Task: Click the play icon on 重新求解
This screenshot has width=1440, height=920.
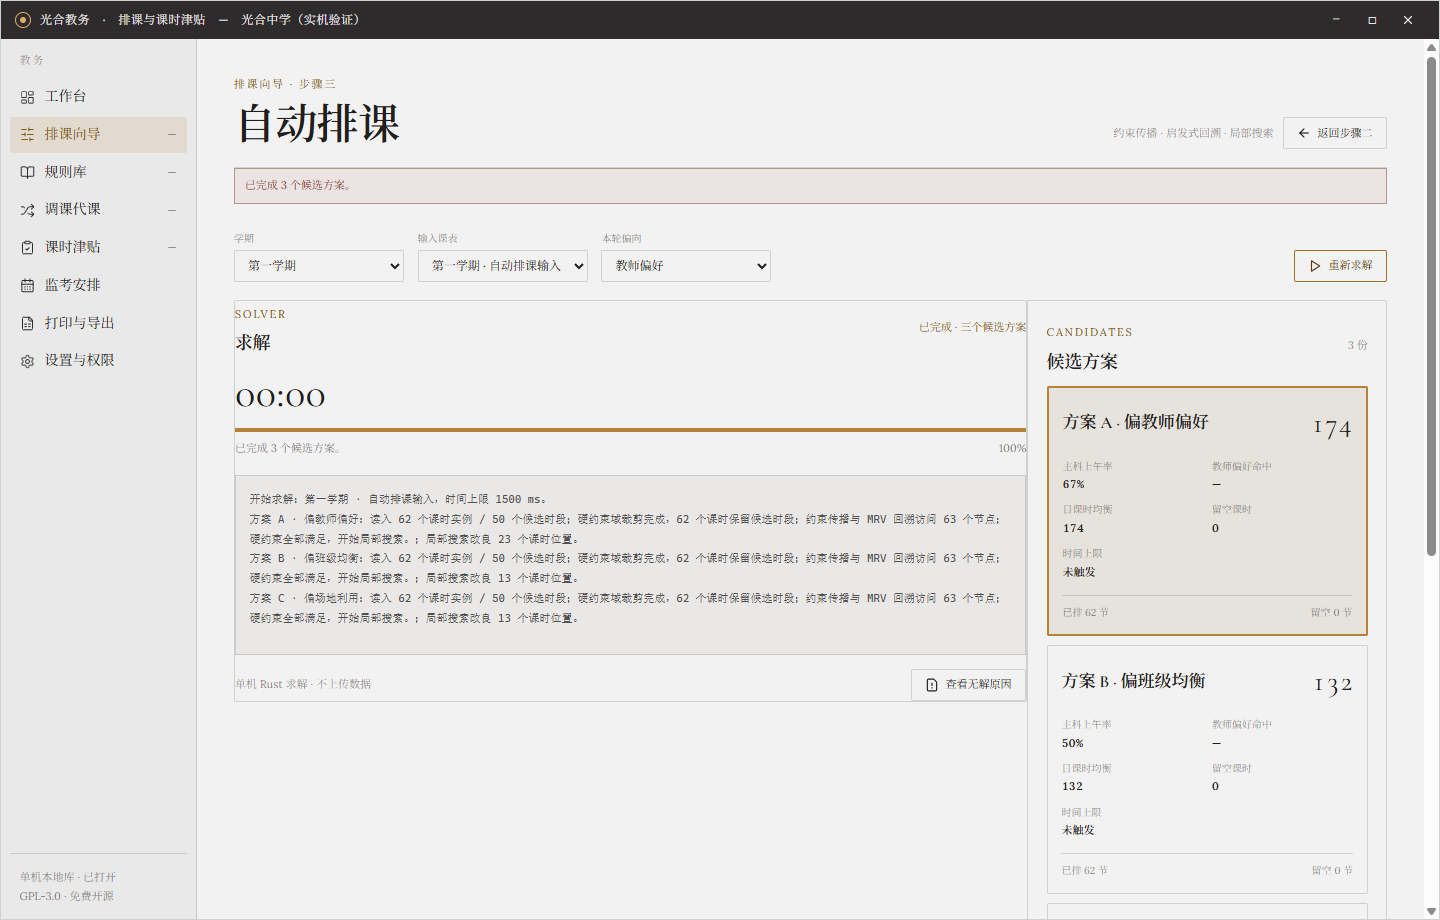Action: pyautogui.click(x=1315, y=266)
